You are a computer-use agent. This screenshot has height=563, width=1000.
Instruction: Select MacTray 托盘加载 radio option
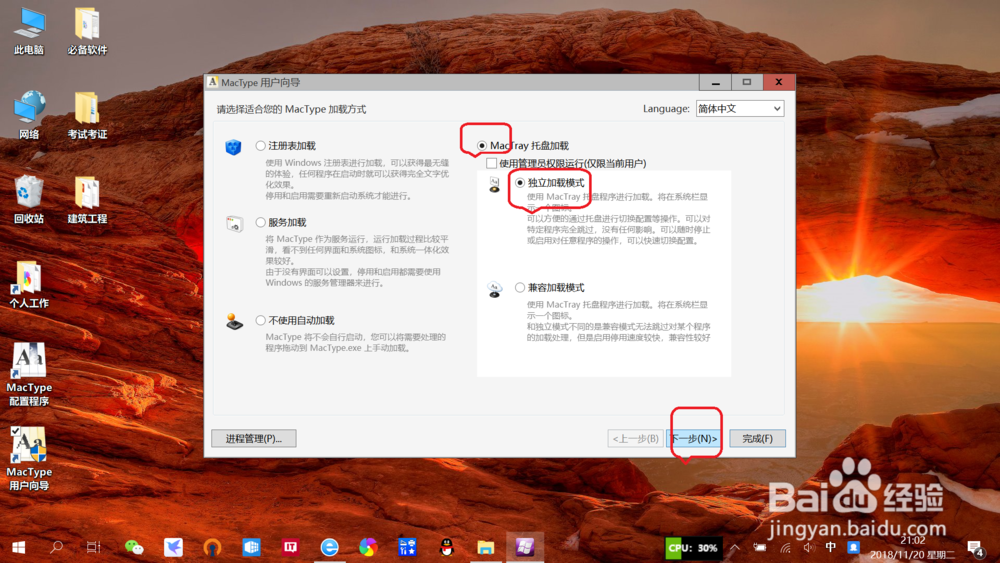[x=482, y=145]
